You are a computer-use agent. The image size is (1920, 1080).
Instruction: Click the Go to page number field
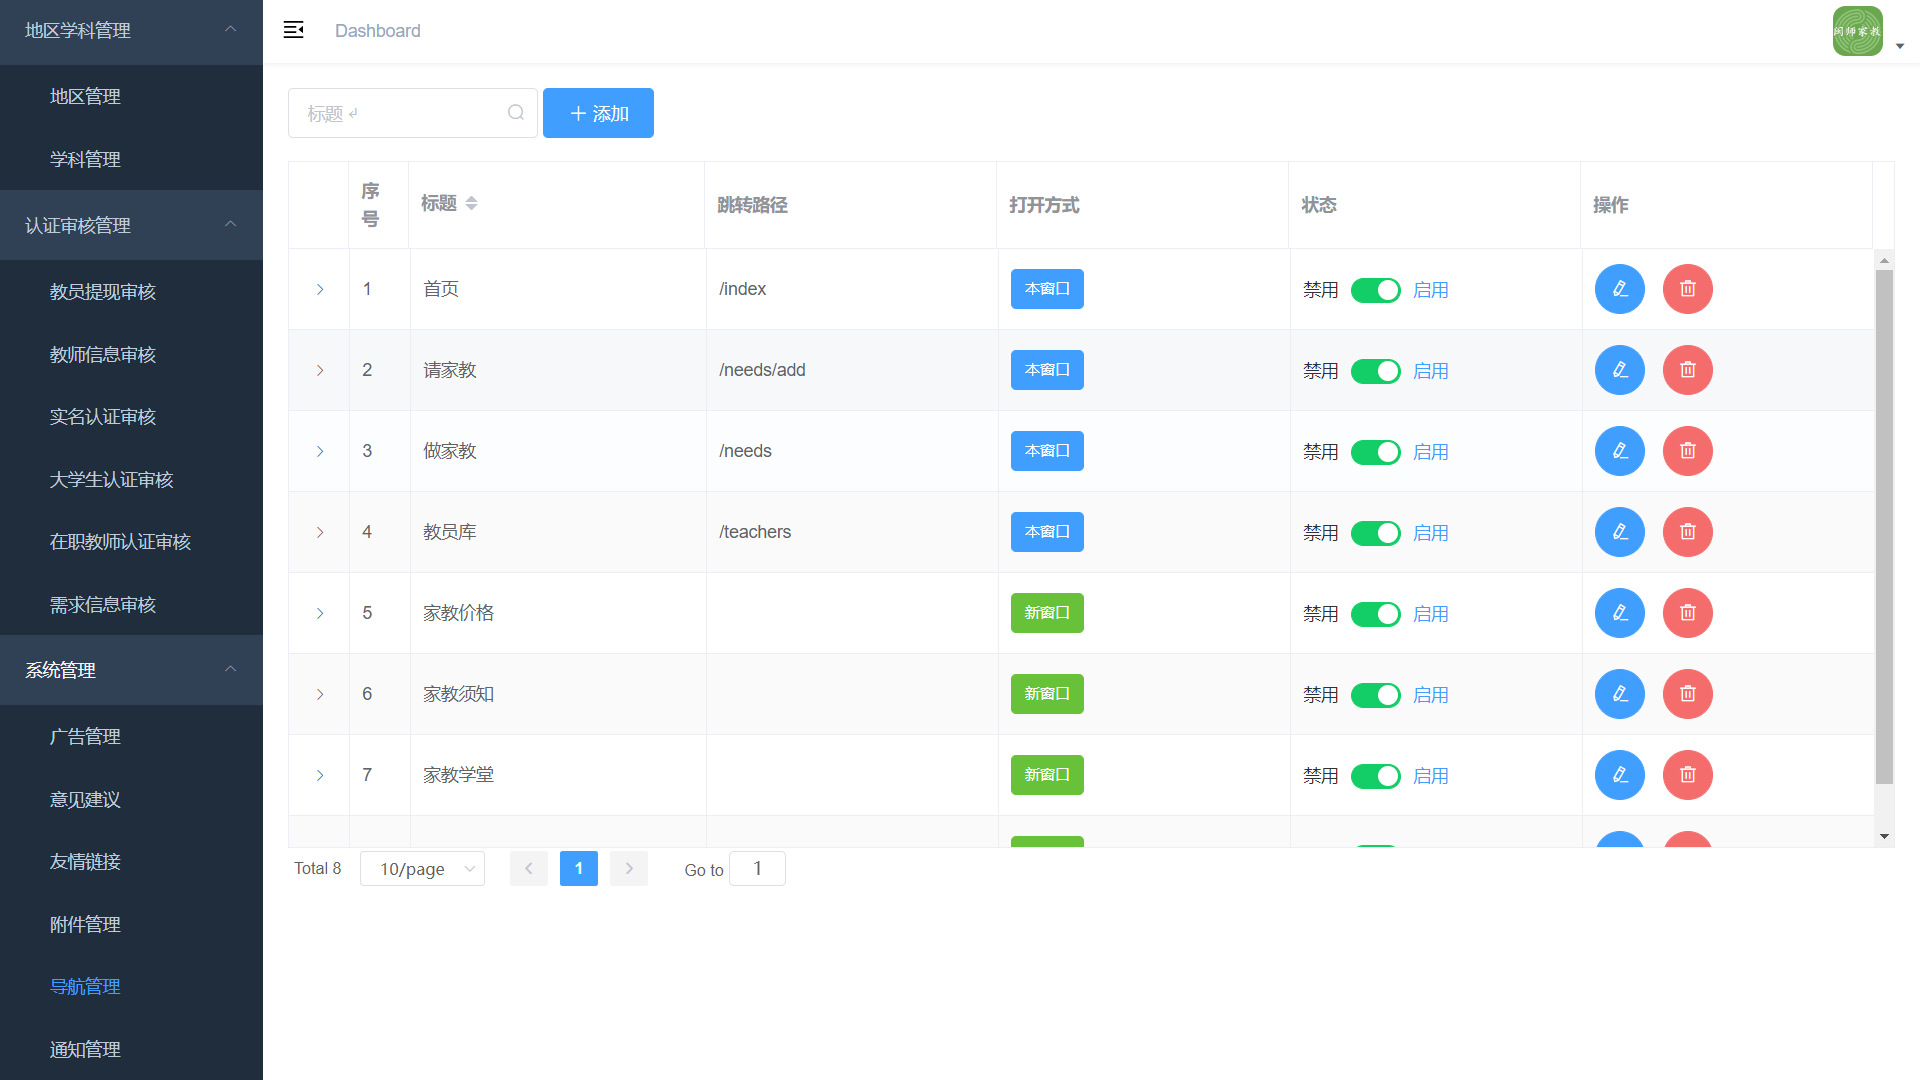tap(757, 869)
